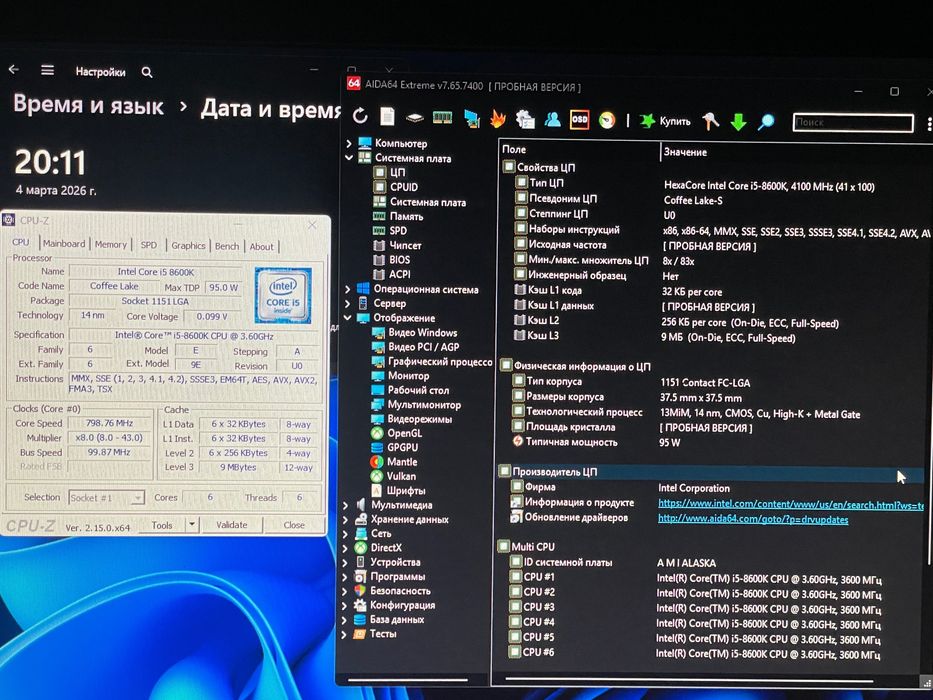Expand the Компьютер tree node

(x=349, y=143)
